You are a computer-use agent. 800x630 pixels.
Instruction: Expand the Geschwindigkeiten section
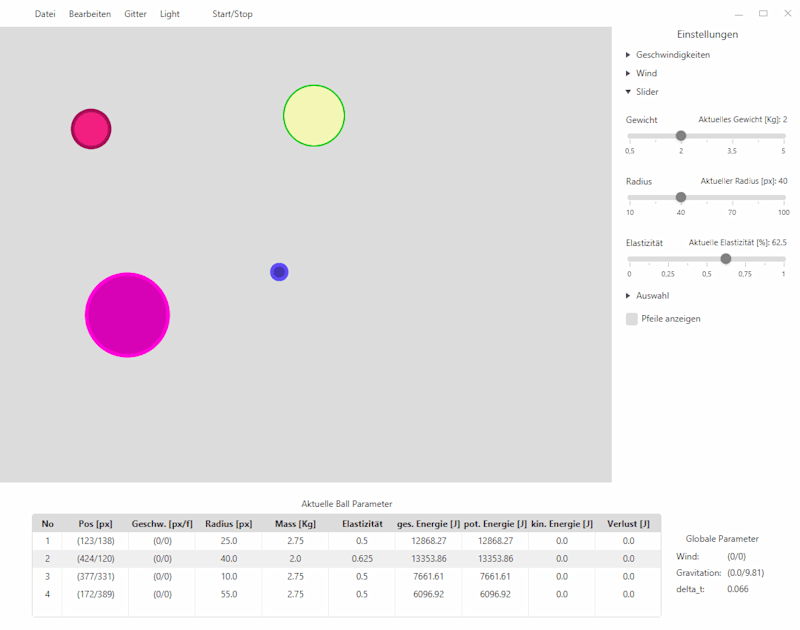tap(668, 55)
